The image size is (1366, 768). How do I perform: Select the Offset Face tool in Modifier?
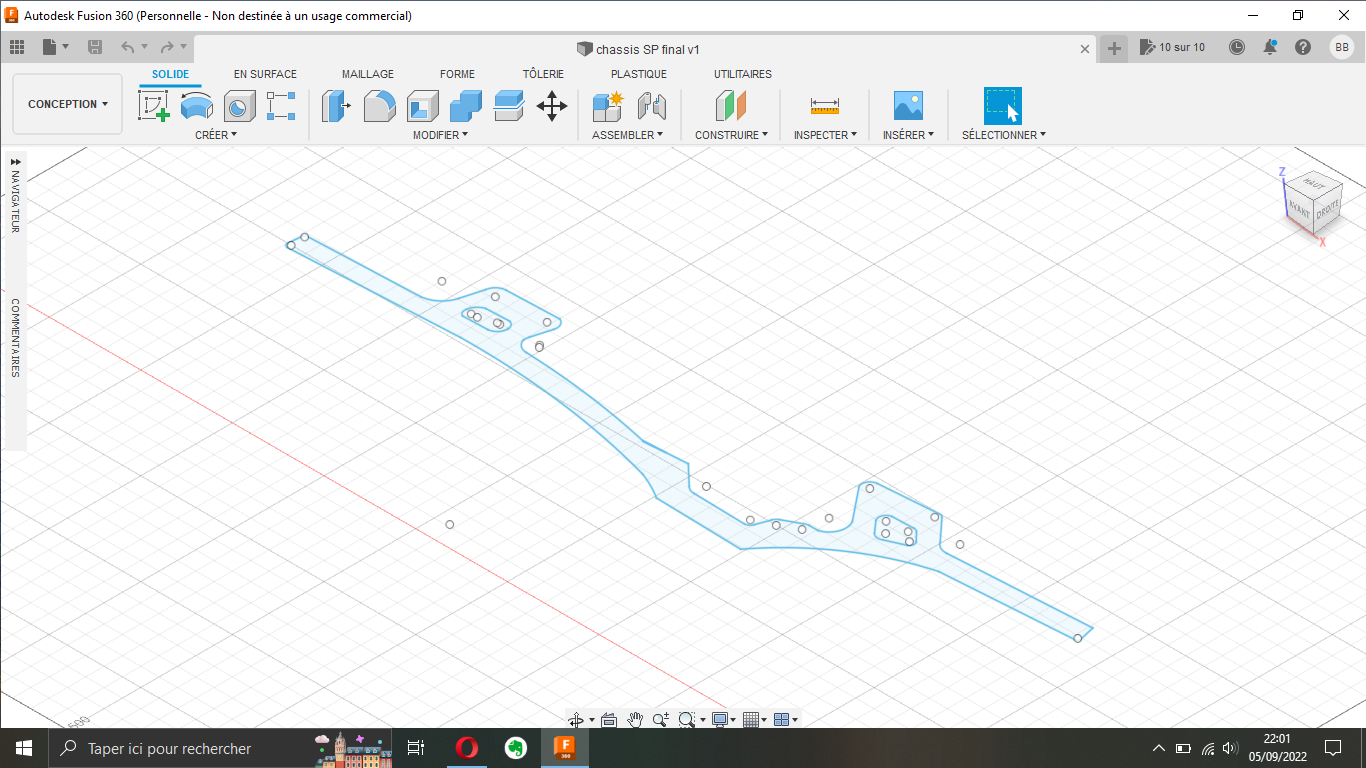click(509, 106)
